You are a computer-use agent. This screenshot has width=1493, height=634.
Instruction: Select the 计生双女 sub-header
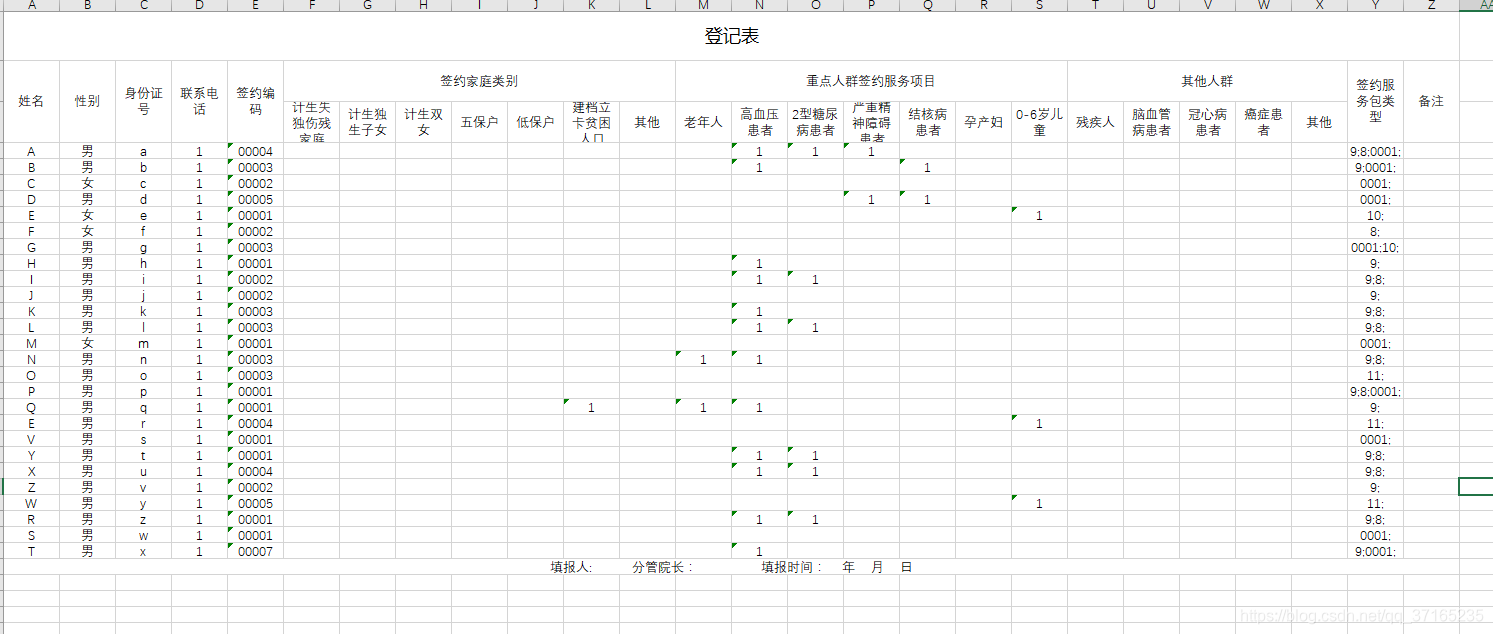pyautogui.click(x=423, y=122)
